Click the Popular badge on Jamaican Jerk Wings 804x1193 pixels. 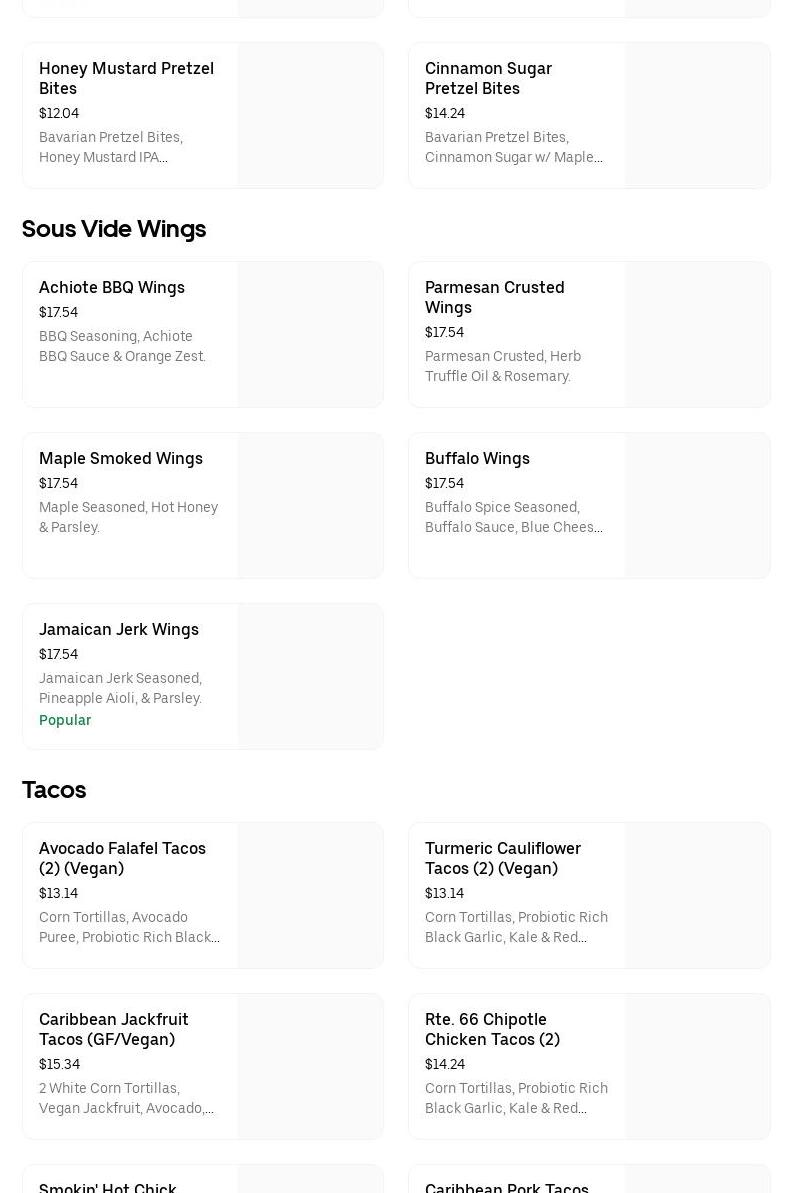65,720
